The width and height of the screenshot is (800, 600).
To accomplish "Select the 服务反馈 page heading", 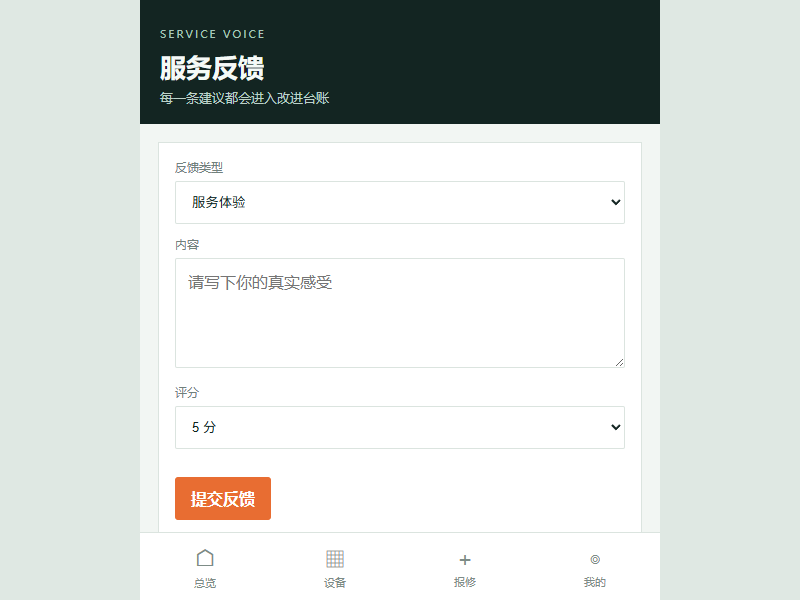I will tap(212, 68).
